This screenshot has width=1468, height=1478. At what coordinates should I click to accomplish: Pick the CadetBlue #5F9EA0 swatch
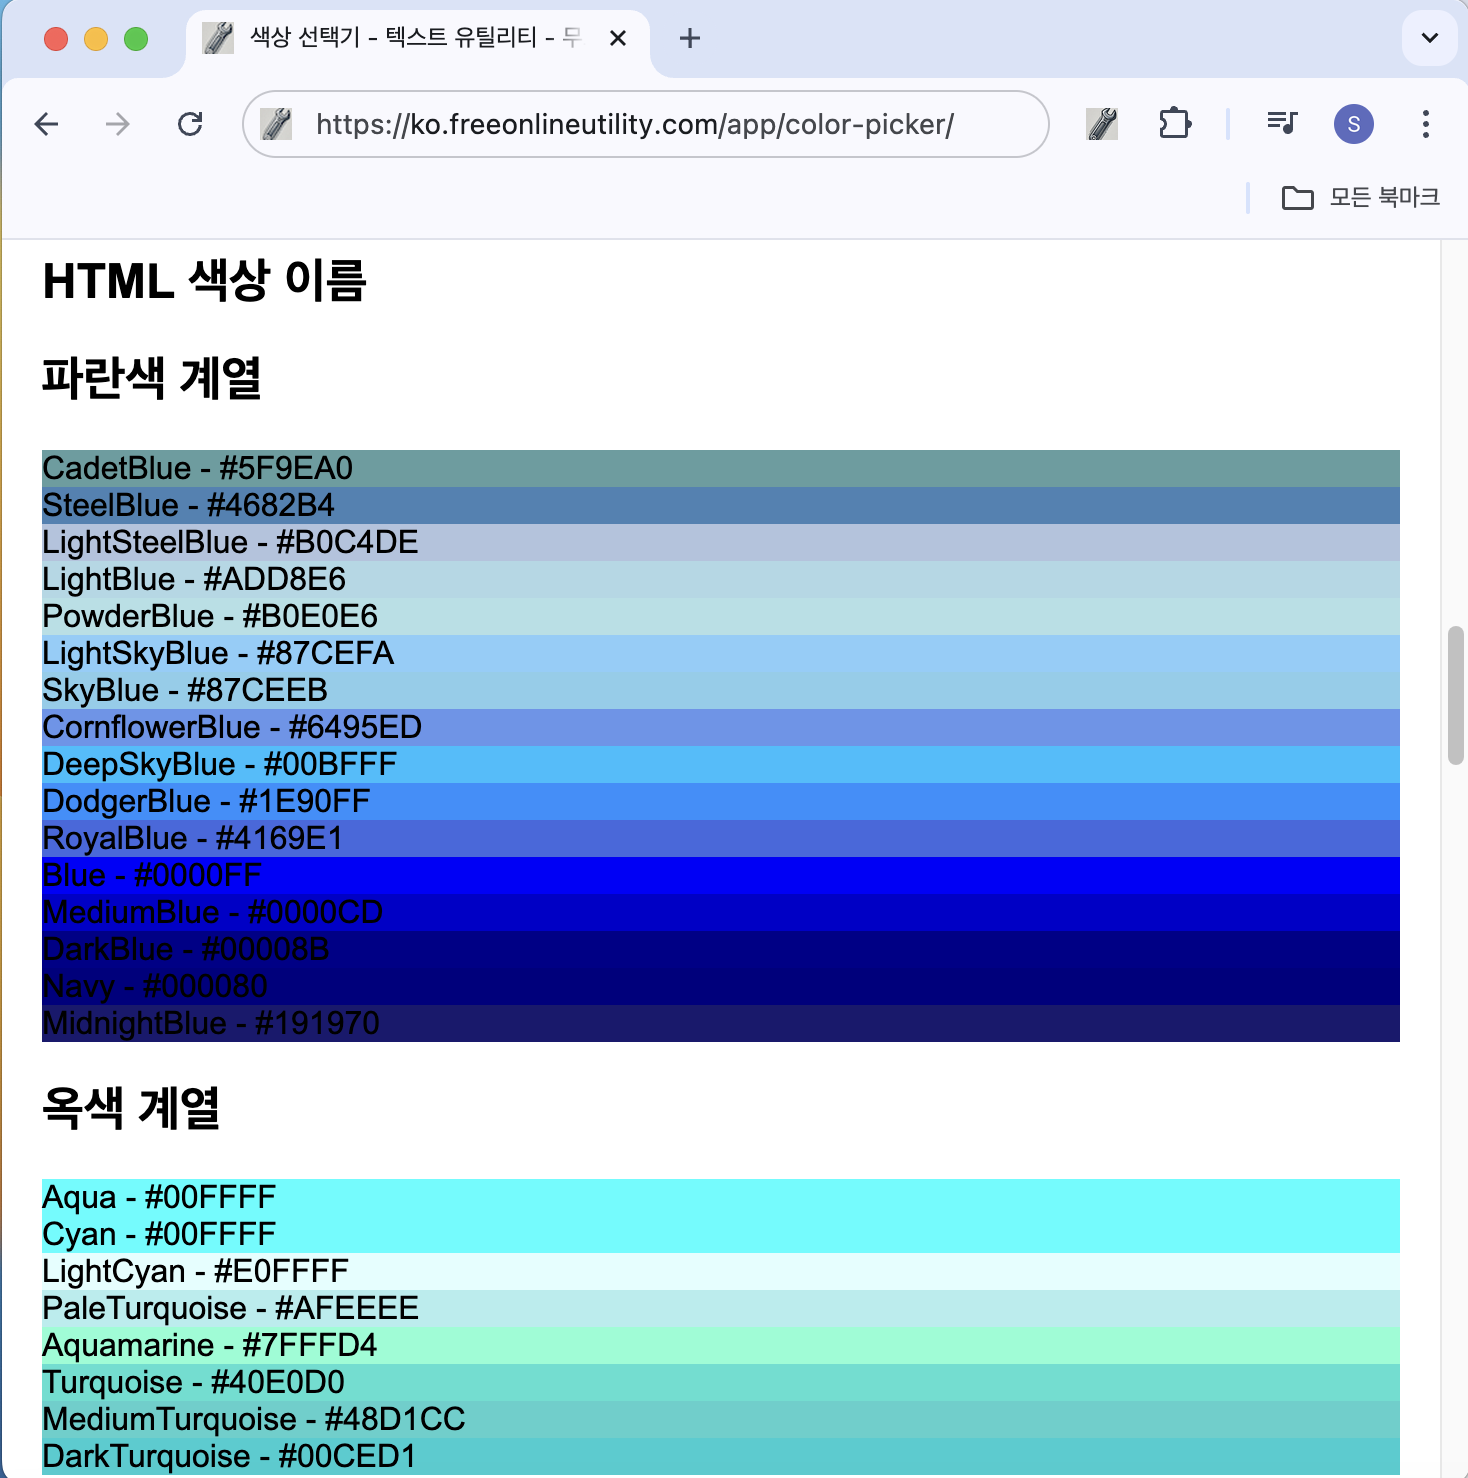tap(721, 468)
